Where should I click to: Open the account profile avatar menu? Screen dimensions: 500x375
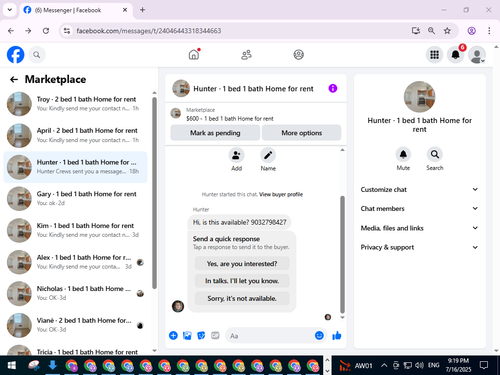pos(477,55)
